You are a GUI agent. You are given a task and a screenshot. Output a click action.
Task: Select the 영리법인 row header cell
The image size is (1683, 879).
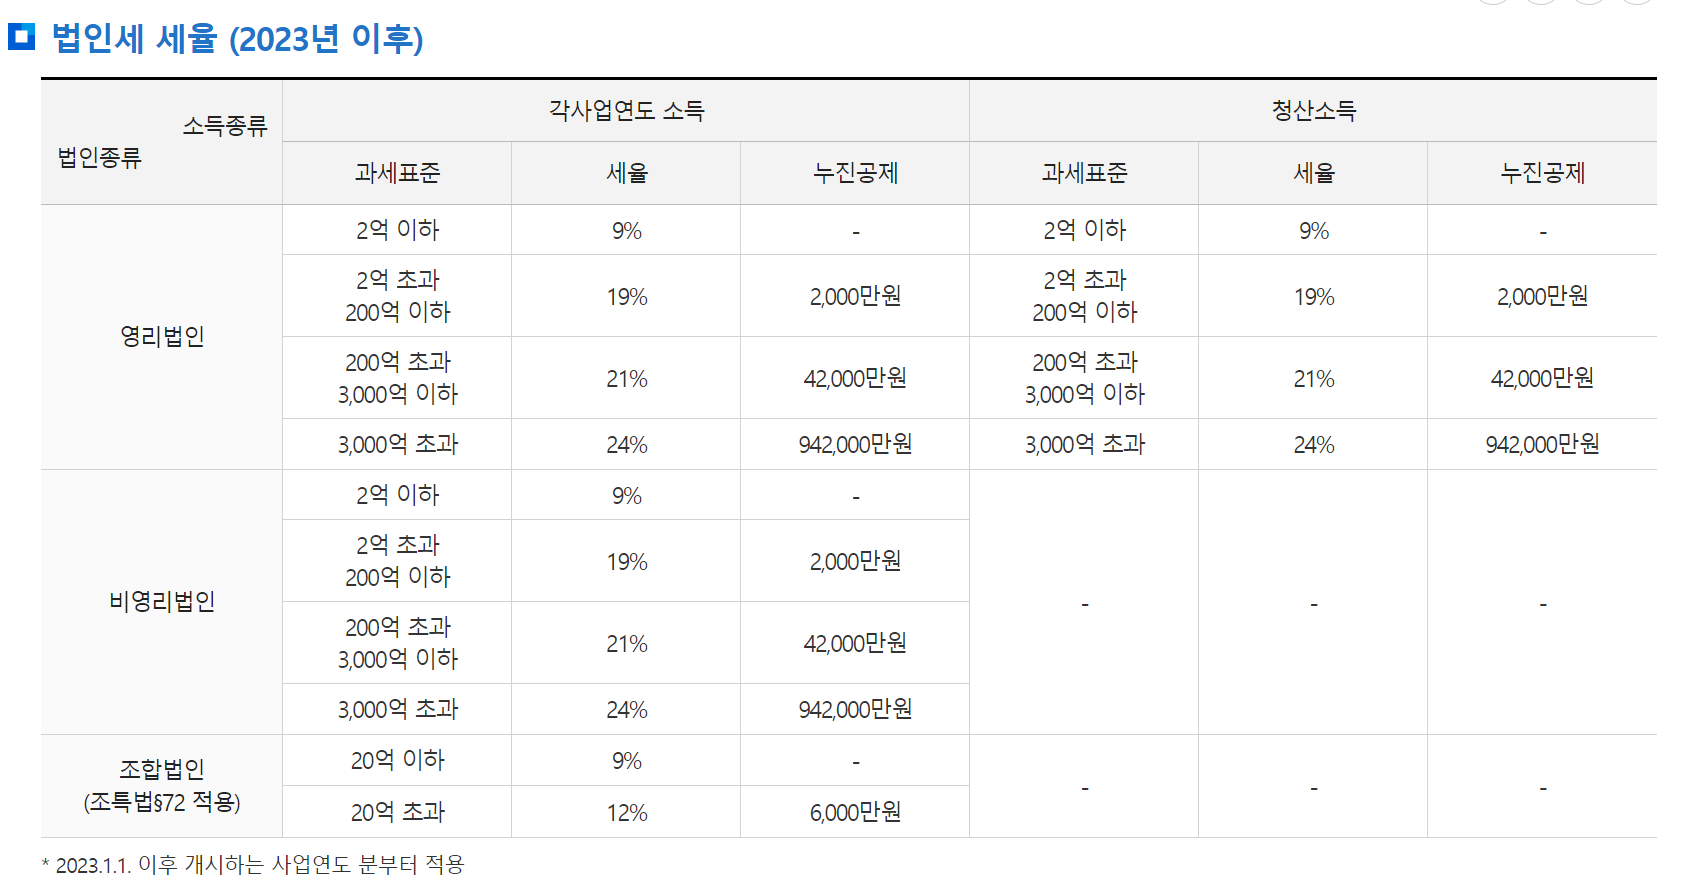tap(162, 337)
